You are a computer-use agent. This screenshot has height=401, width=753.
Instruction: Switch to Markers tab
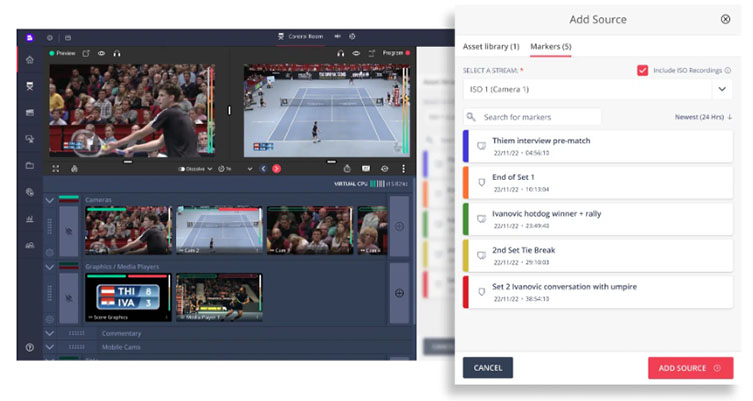[550, 47]
